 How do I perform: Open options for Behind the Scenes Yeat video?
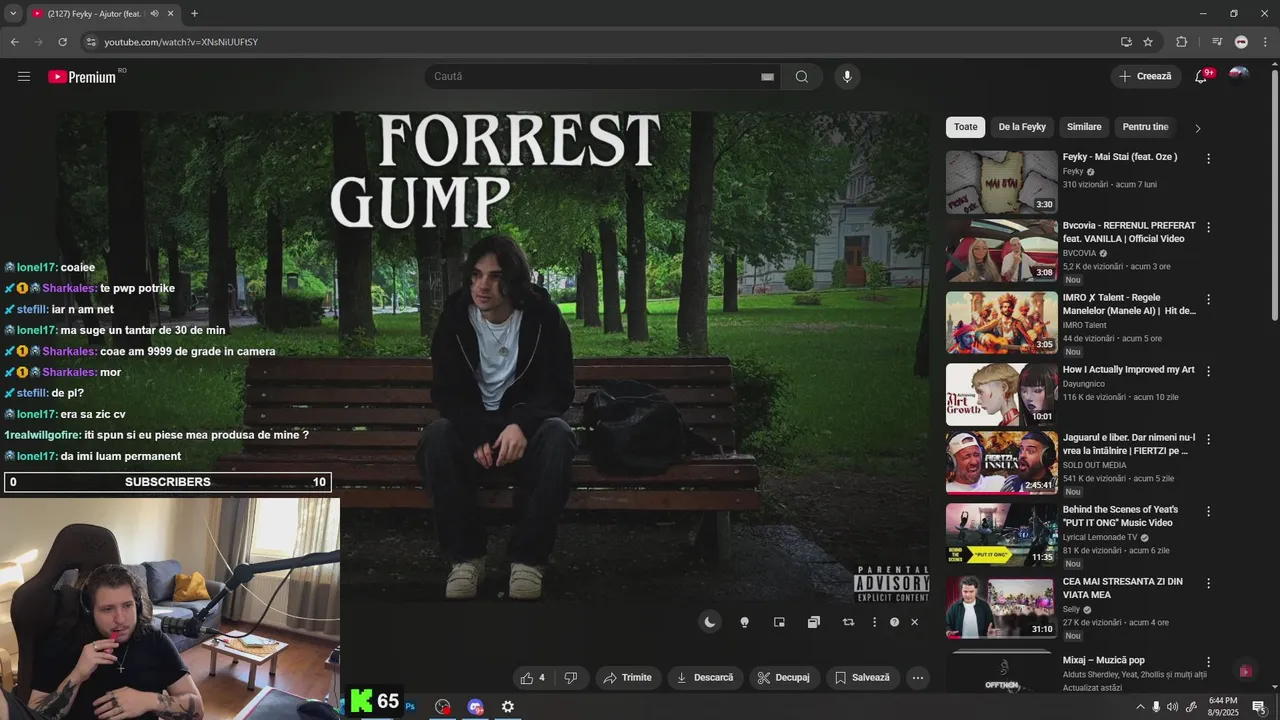[1208, 511]
